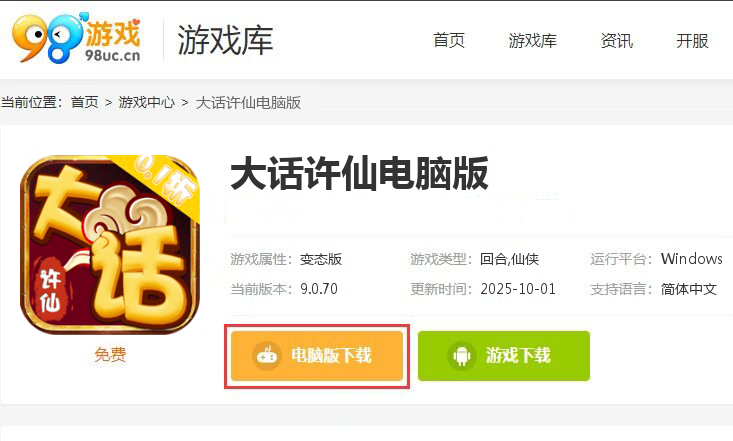Go to 首页 in top navigation
This screenshot has width=733, height=441.
(x=449, y=41)
